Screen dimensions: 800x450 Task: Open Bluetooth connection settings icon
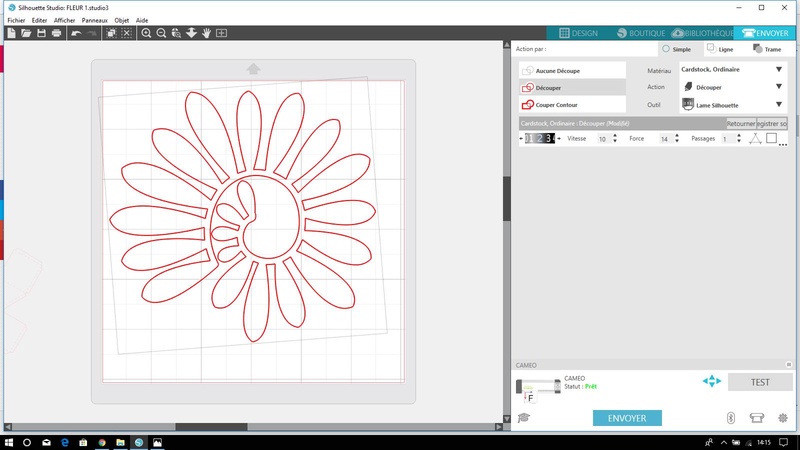click(731, 418)
